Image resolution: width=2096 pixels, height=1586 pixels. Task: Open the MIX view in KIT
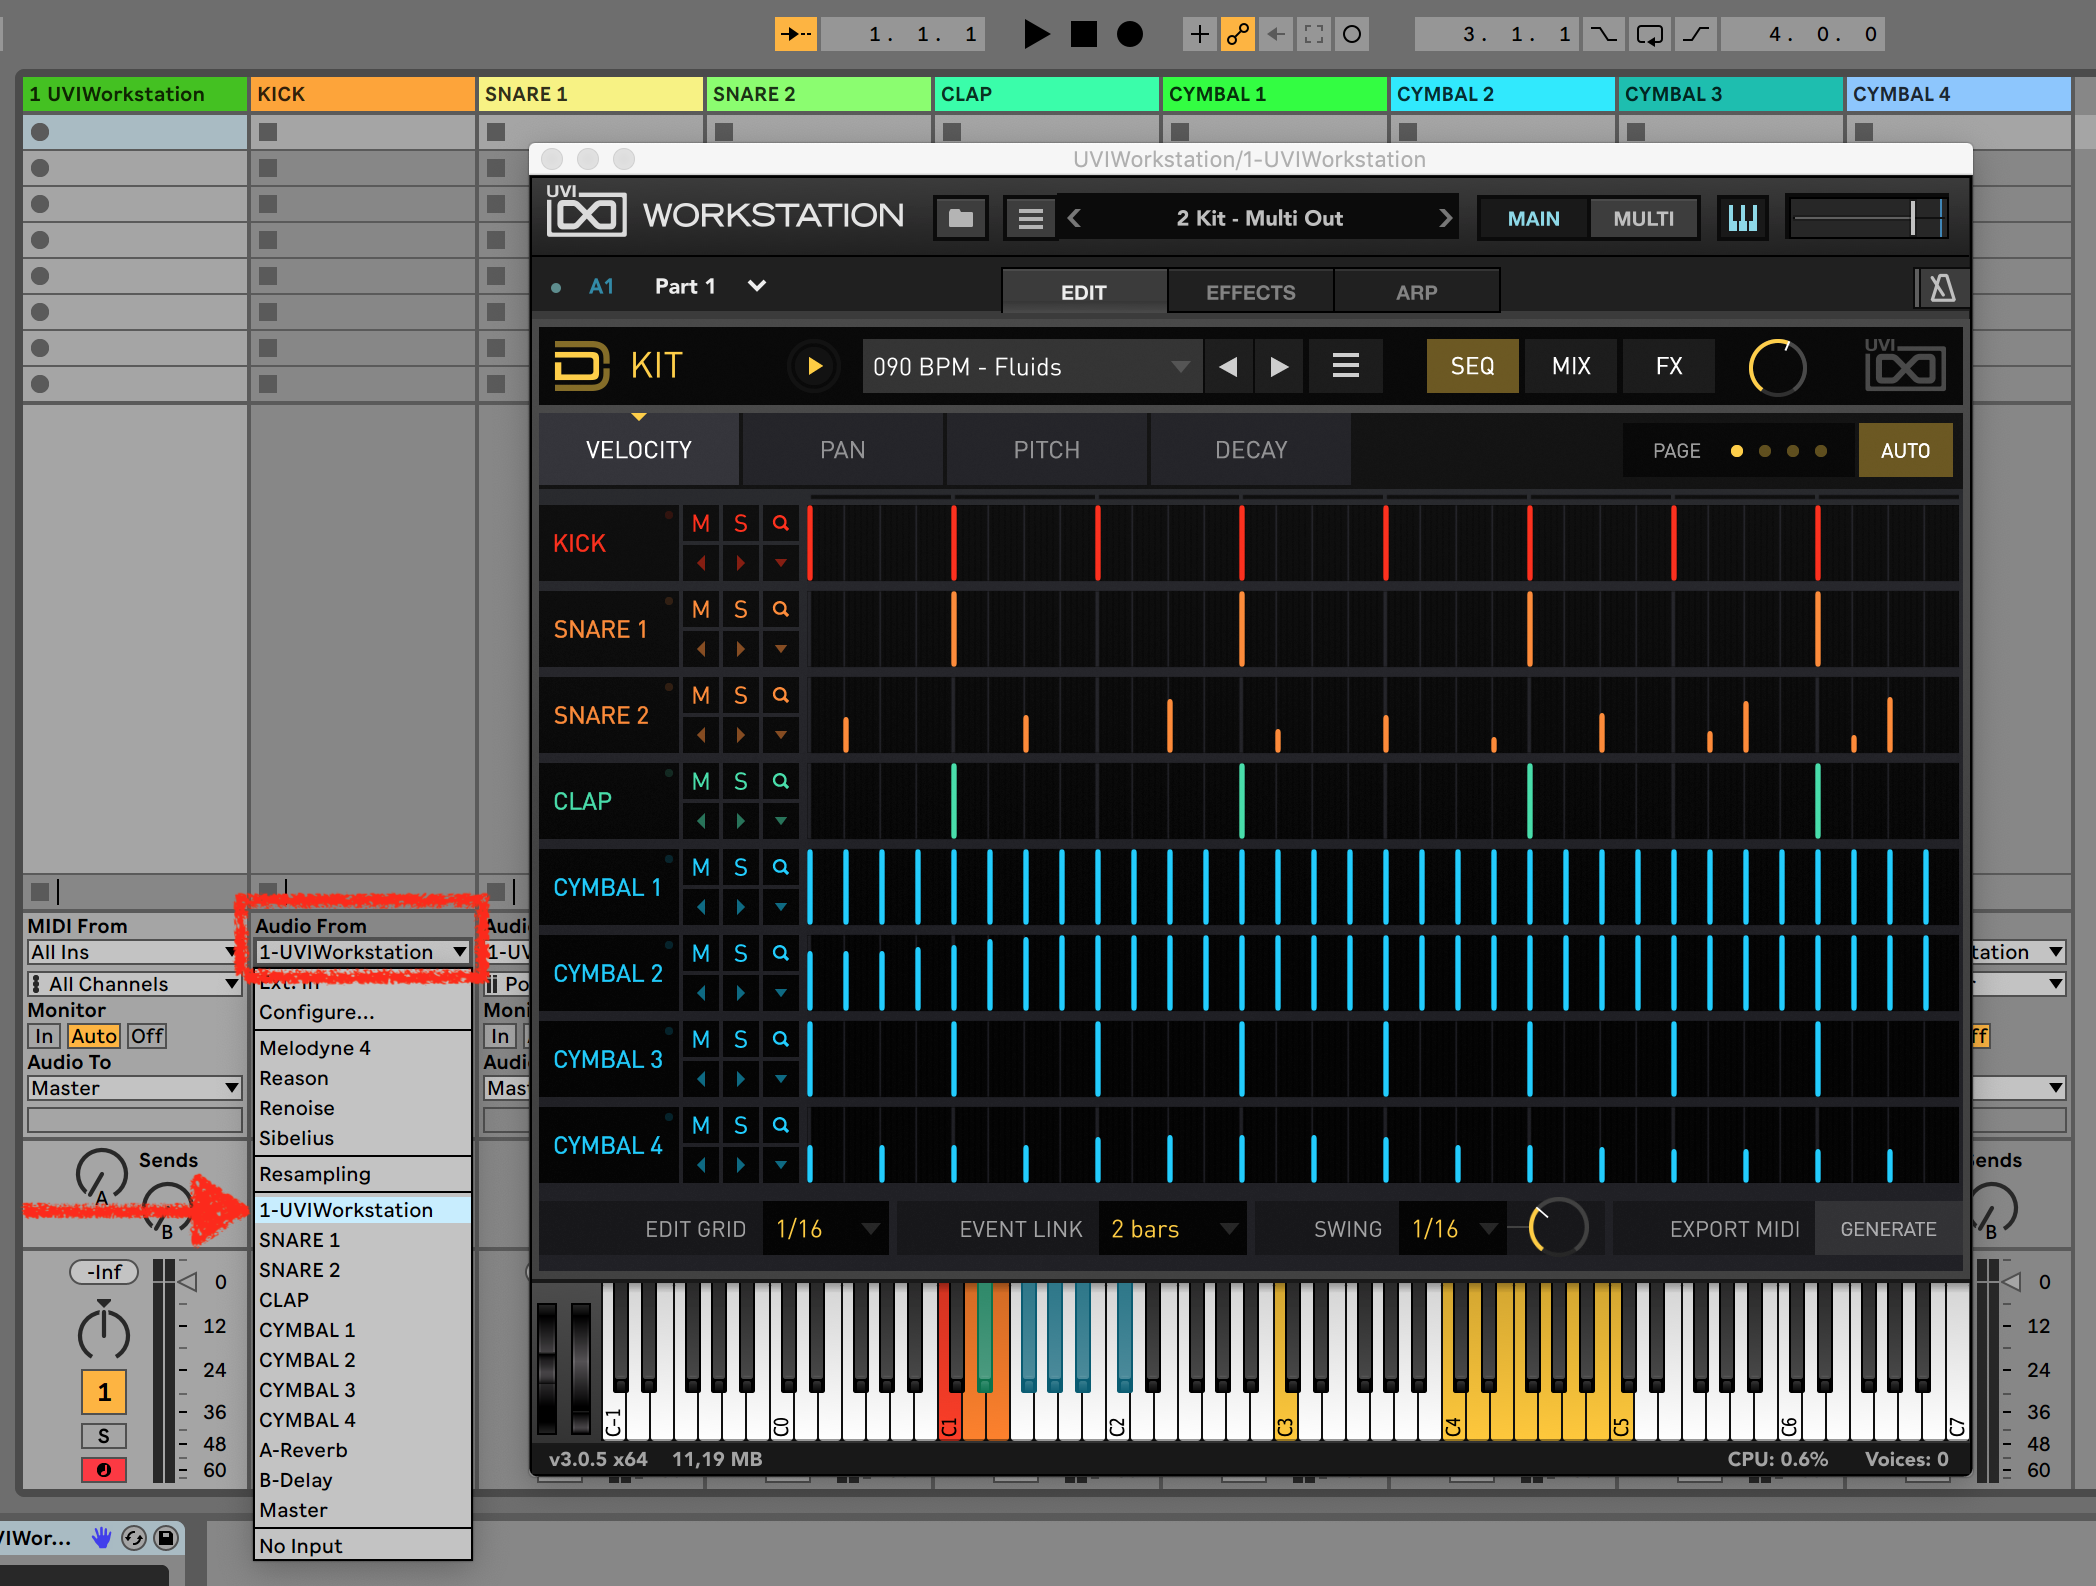click(1571, 366)
